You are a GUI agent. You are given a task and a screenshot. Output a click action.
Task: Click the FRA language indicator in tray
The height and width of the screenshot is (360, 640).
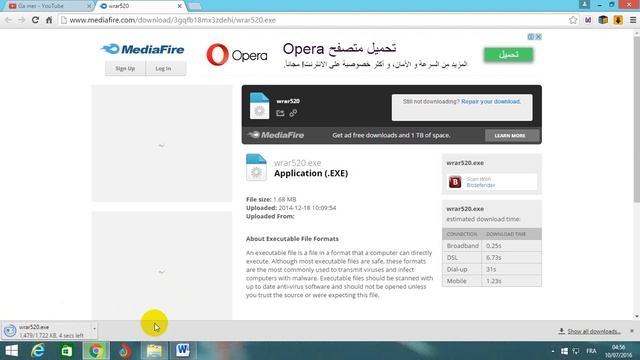click(x=591, y=351)
